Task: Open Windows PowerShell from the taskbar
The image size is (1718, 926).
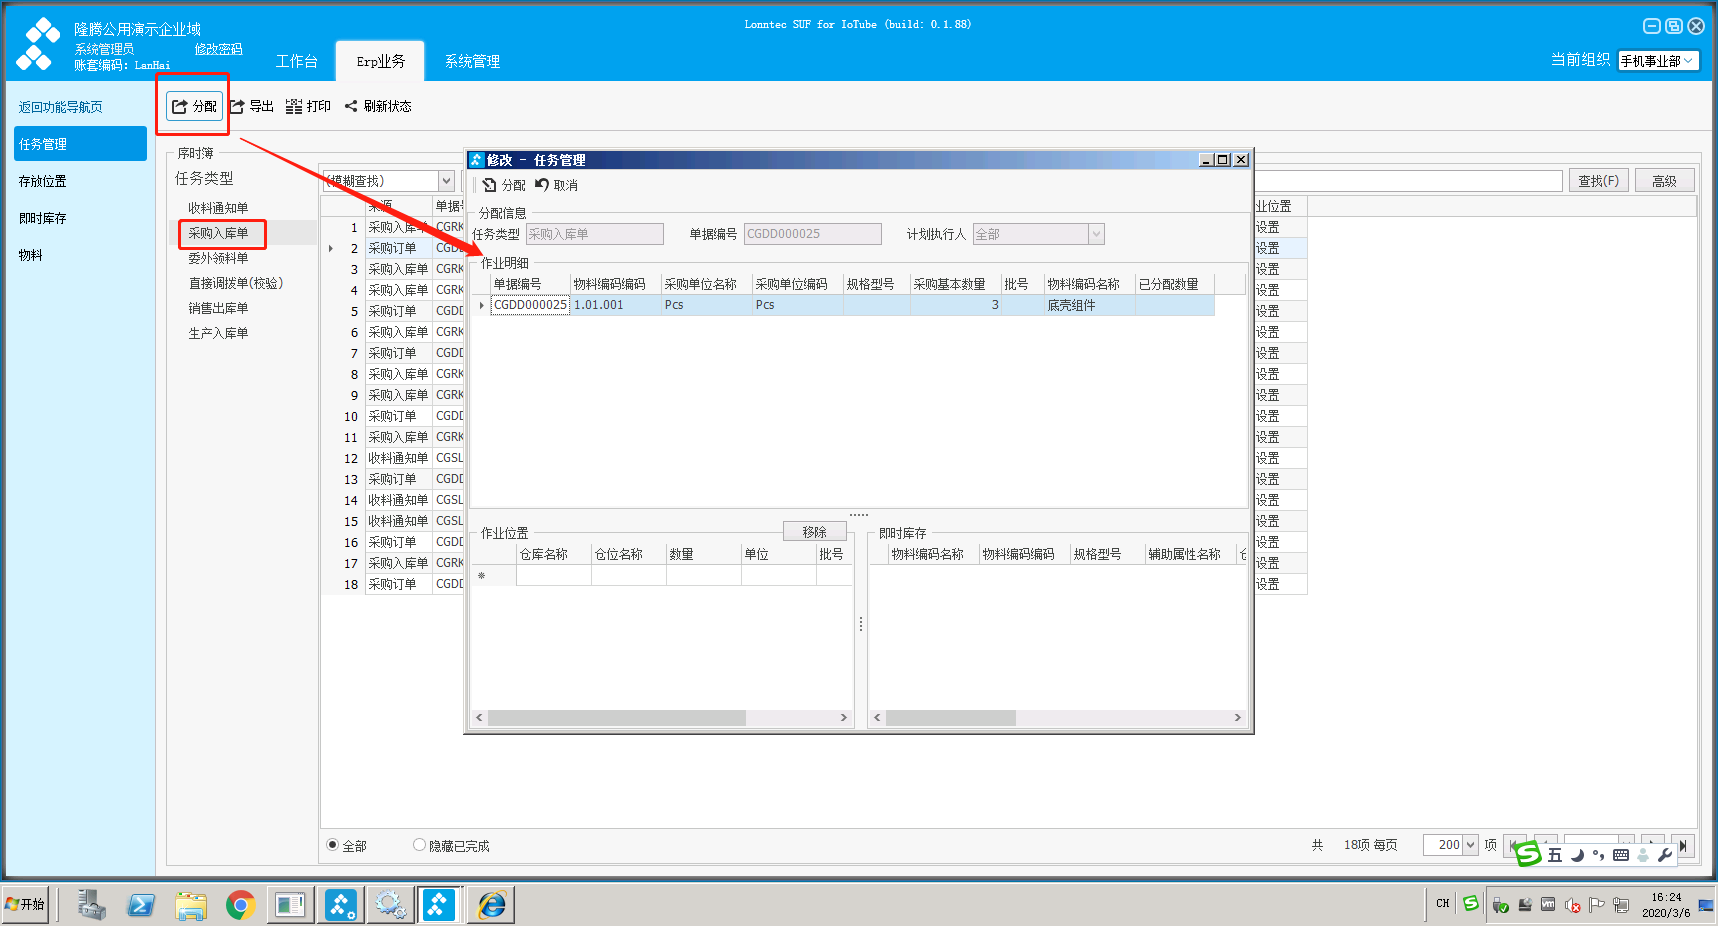Action: tap(141, 905)
